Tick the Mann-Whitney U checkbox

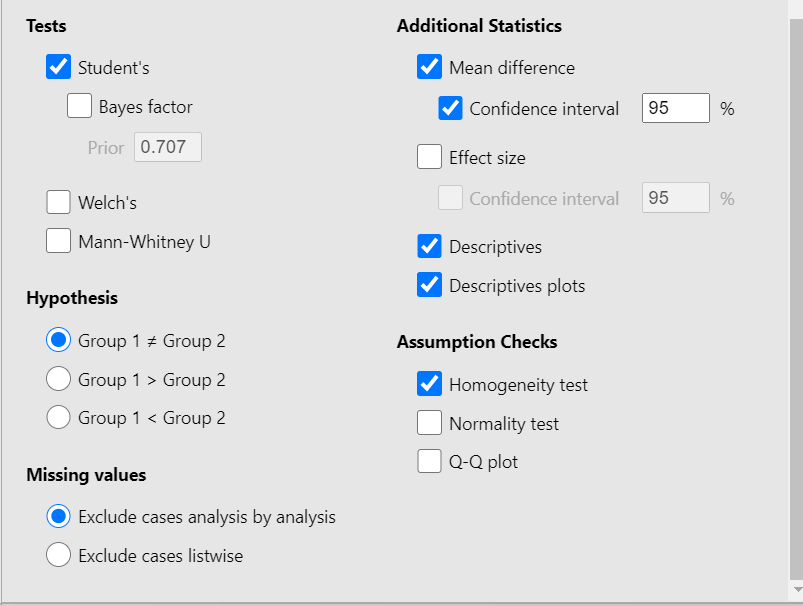pyautogui.click(x=59, y=241)
